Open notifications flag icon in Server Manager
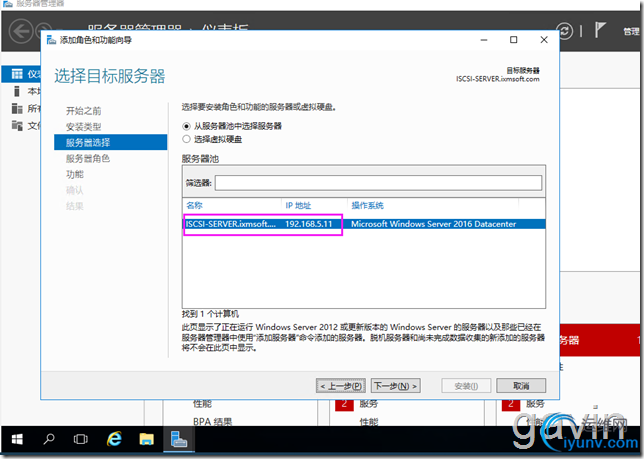 pyautogui.click(x=600, y=30)
